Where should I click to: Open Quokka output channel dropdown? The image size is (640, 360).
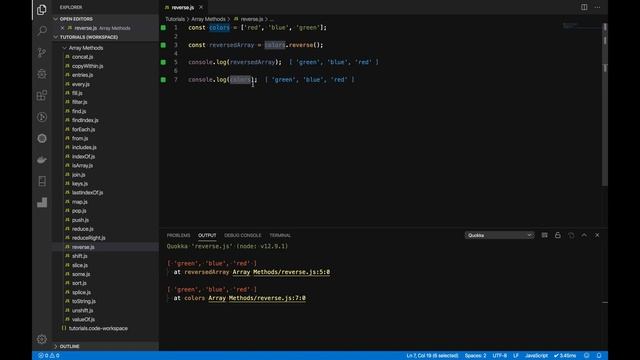click(500, 235)
